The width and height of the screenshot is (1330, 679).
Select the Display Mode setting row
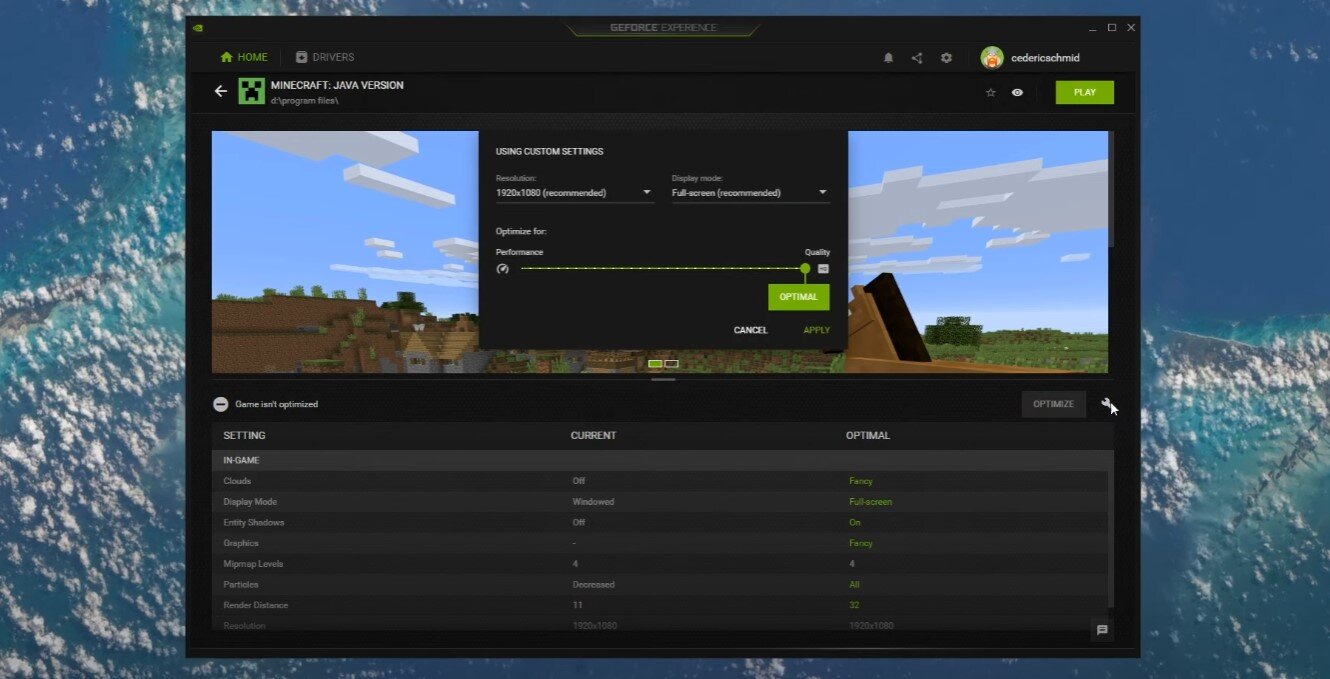(660, 502)
